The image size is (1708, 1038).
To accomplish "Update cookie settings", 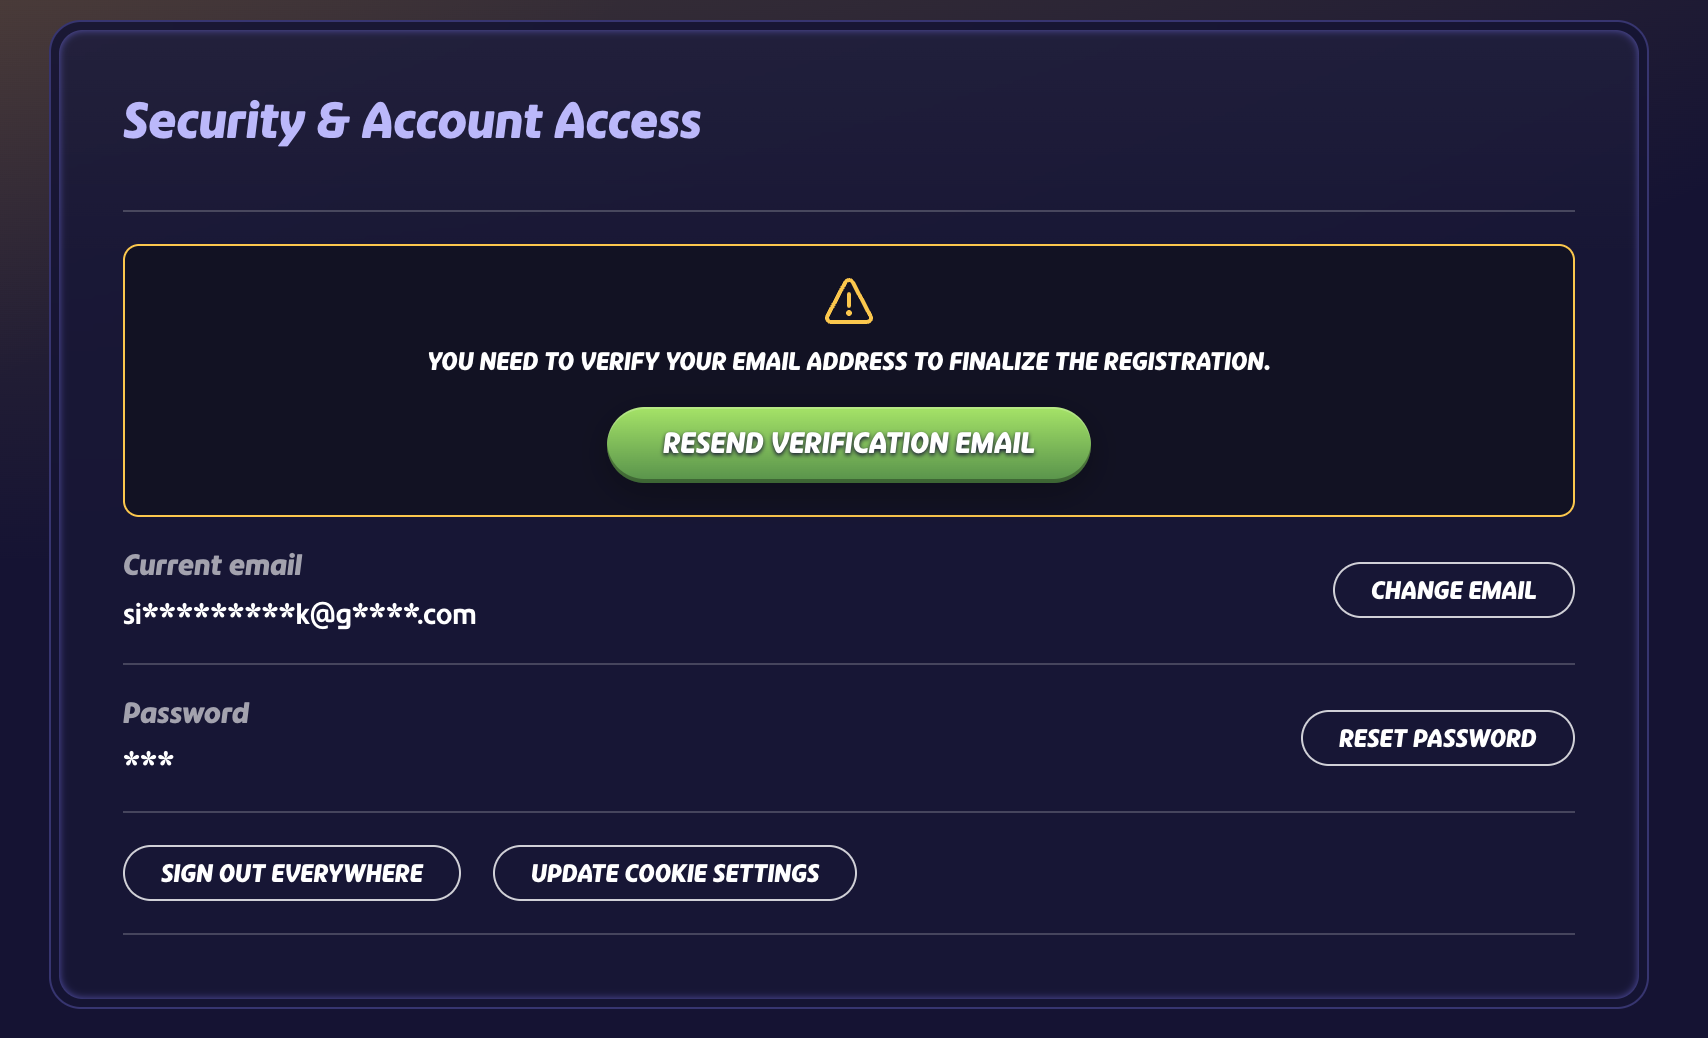I will pyautogui.click(x=675, y=873).
